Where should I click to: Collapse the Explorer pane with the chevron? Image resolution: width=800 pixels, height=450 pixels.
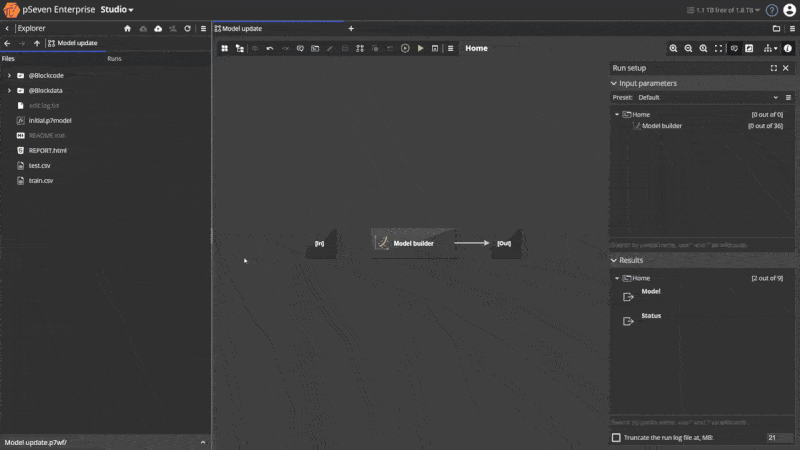[7, 29]
